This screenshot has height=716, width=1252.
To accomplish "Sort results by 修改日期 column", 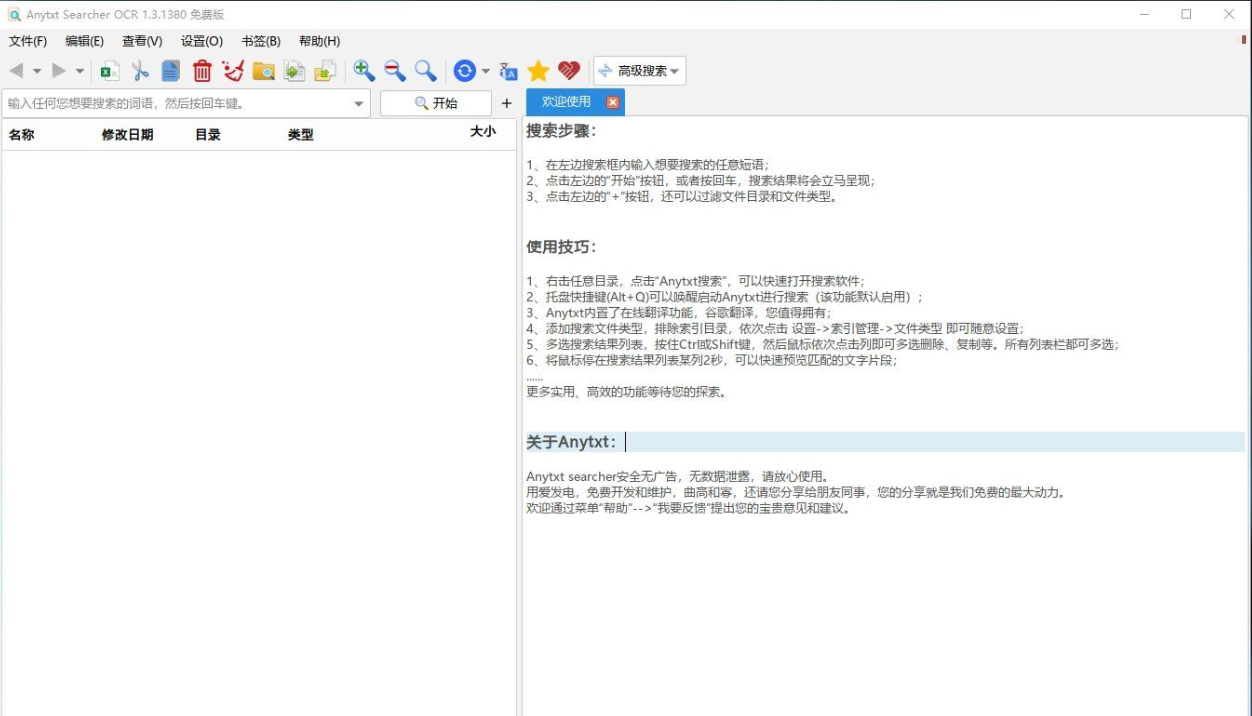I will [127, 134].
